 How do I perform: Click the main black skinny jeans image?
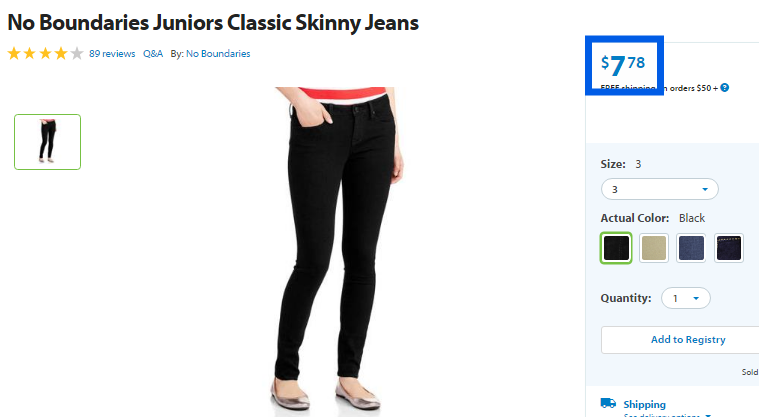coord(339,249)
